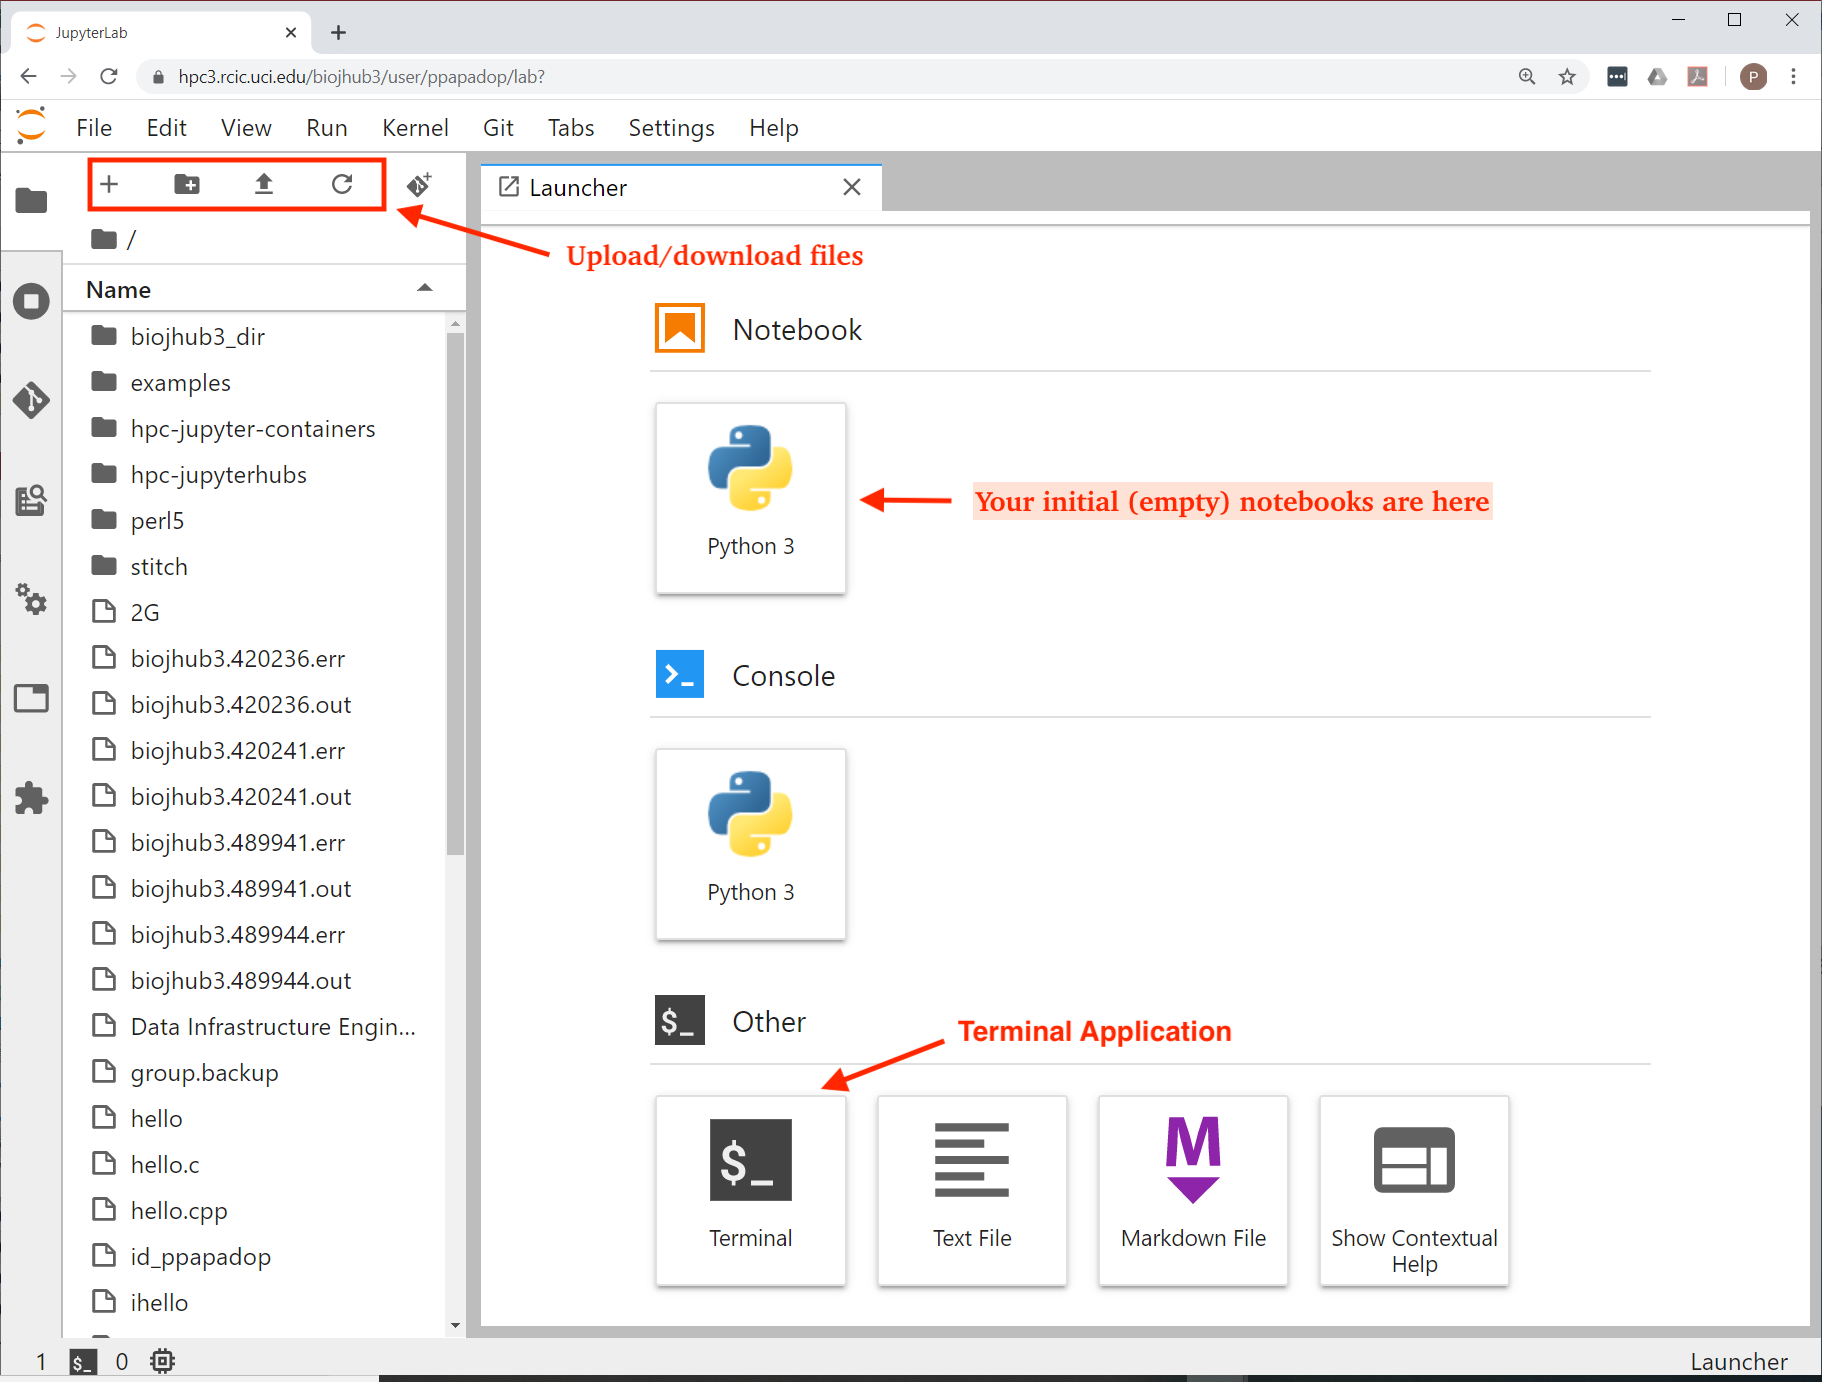Select biojhub3.420241.out file
1822x1382 pixels.
coord(254,796)
